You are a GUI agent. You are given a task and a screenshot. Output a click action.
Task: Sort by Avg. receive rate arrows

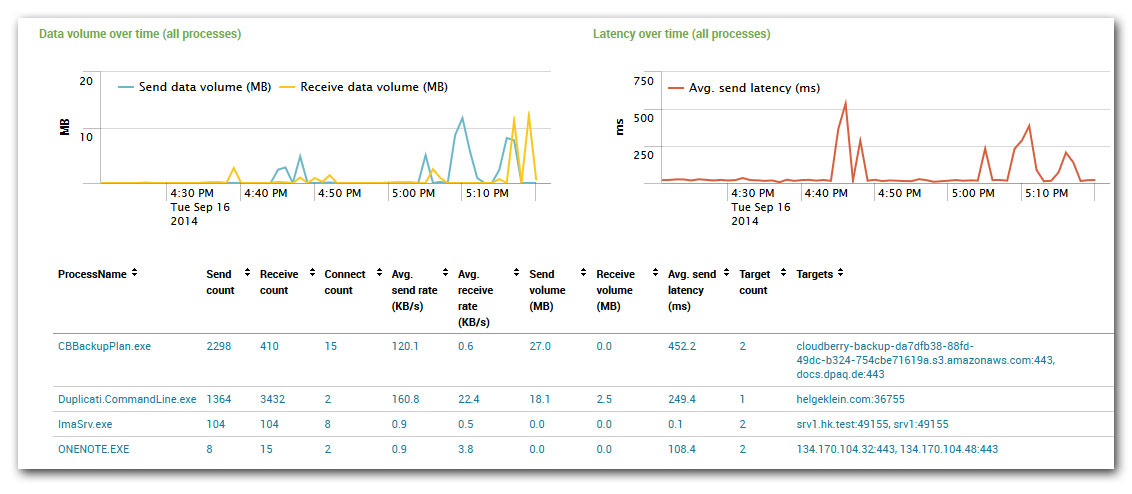[x=517, y=274]
